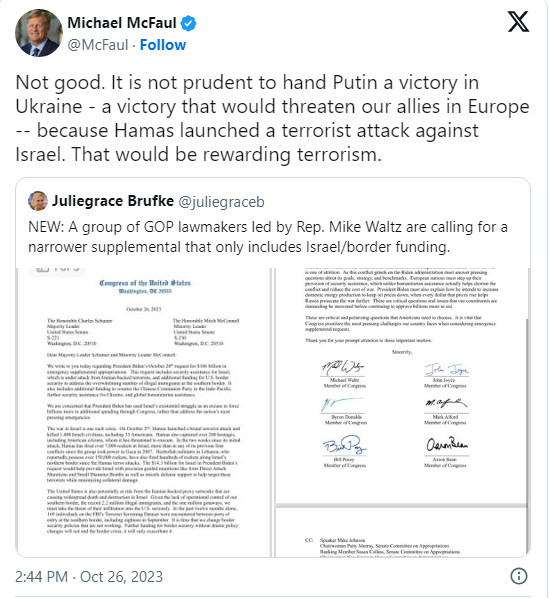
Task: Click the blue verified checkmark badge
Action: click(188, 23)
